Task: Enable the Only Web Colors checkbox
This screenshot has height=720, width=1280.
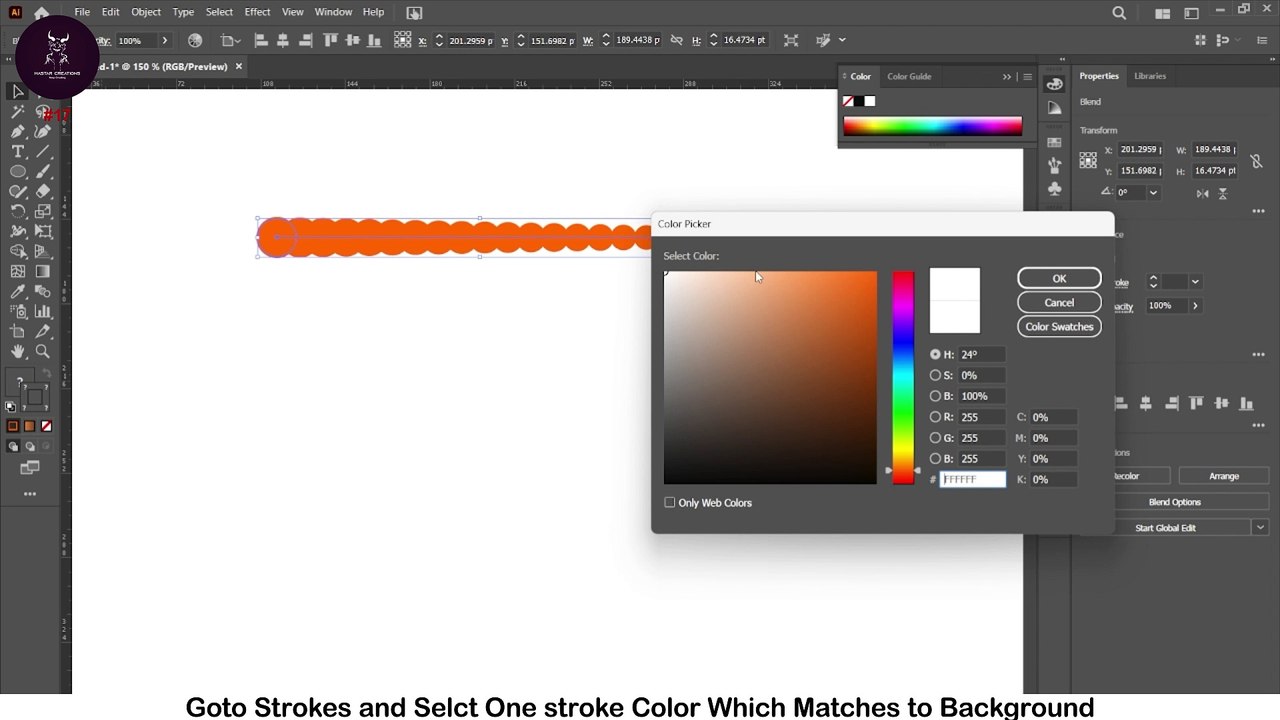Action: [670, 503]
